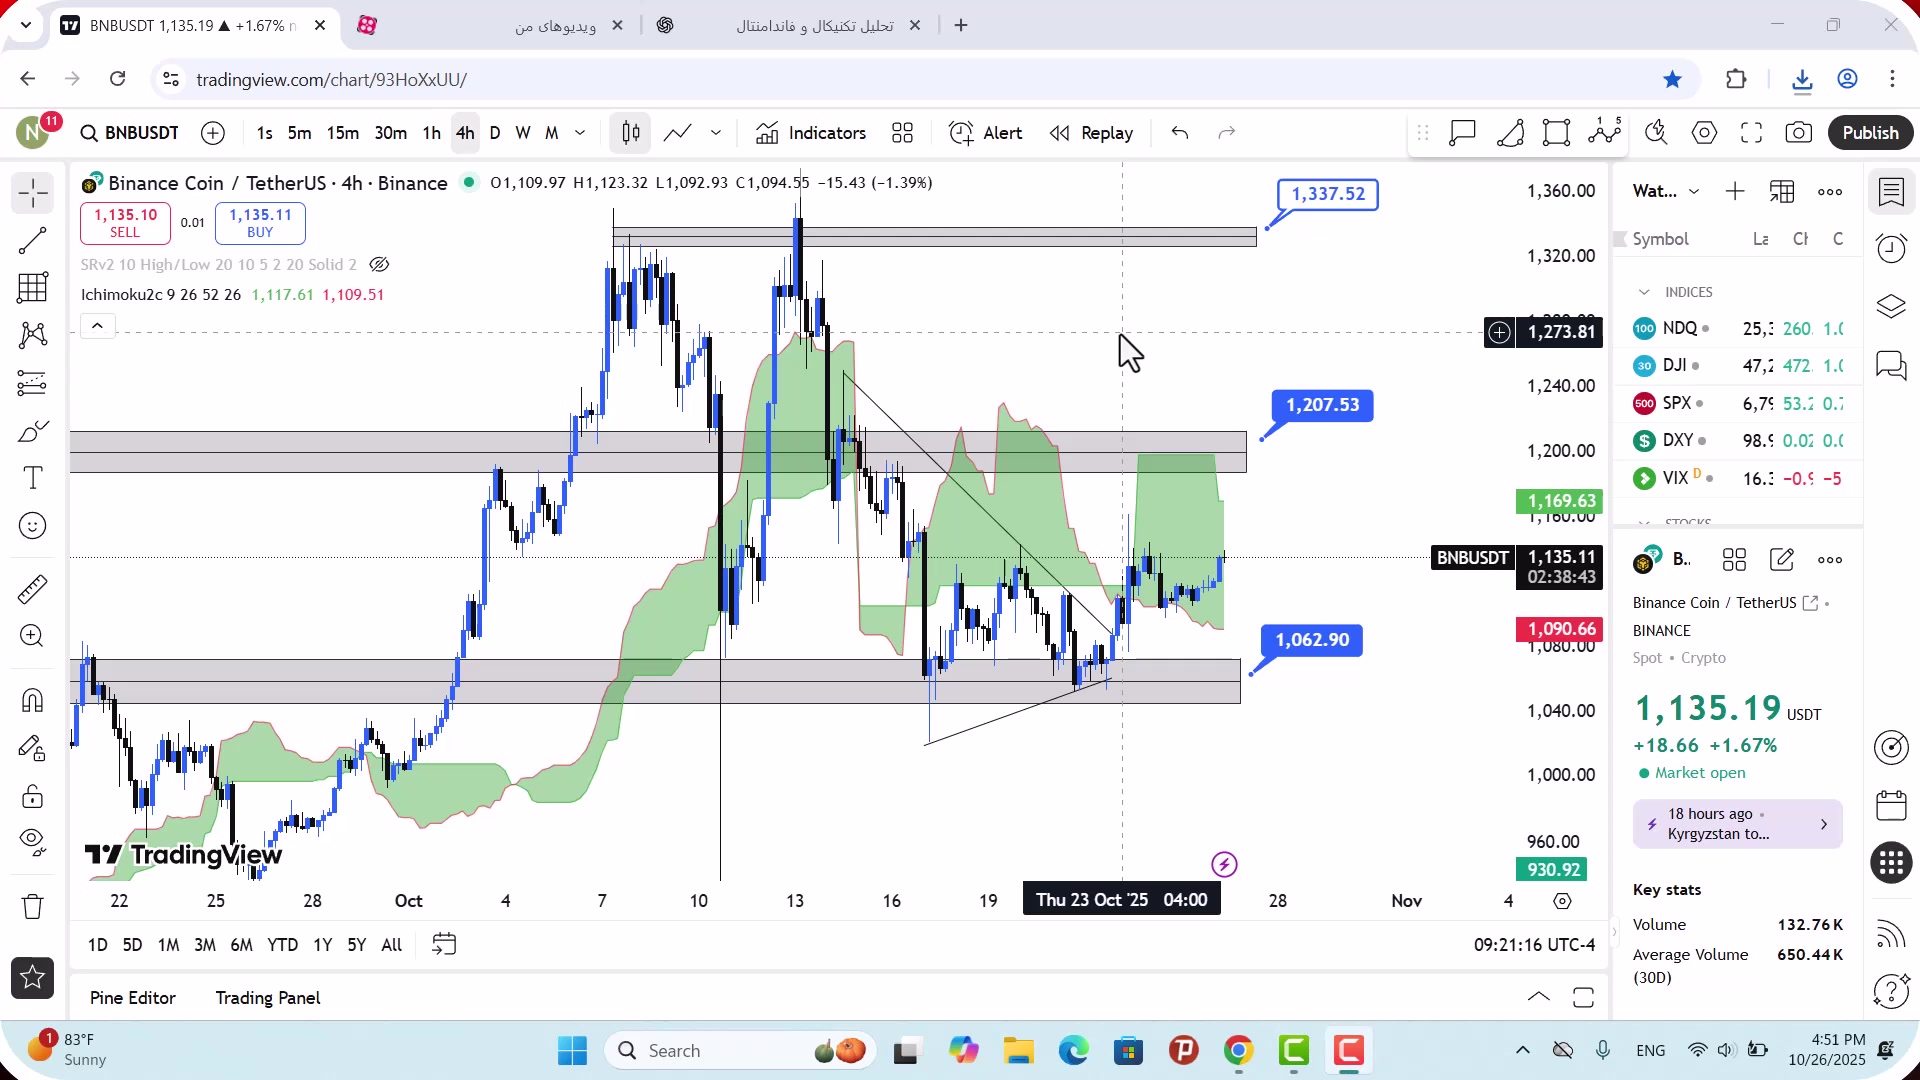Open the forecasting and measurement tools
This screenshot has width=1920, height=1080.
[32, 383]
